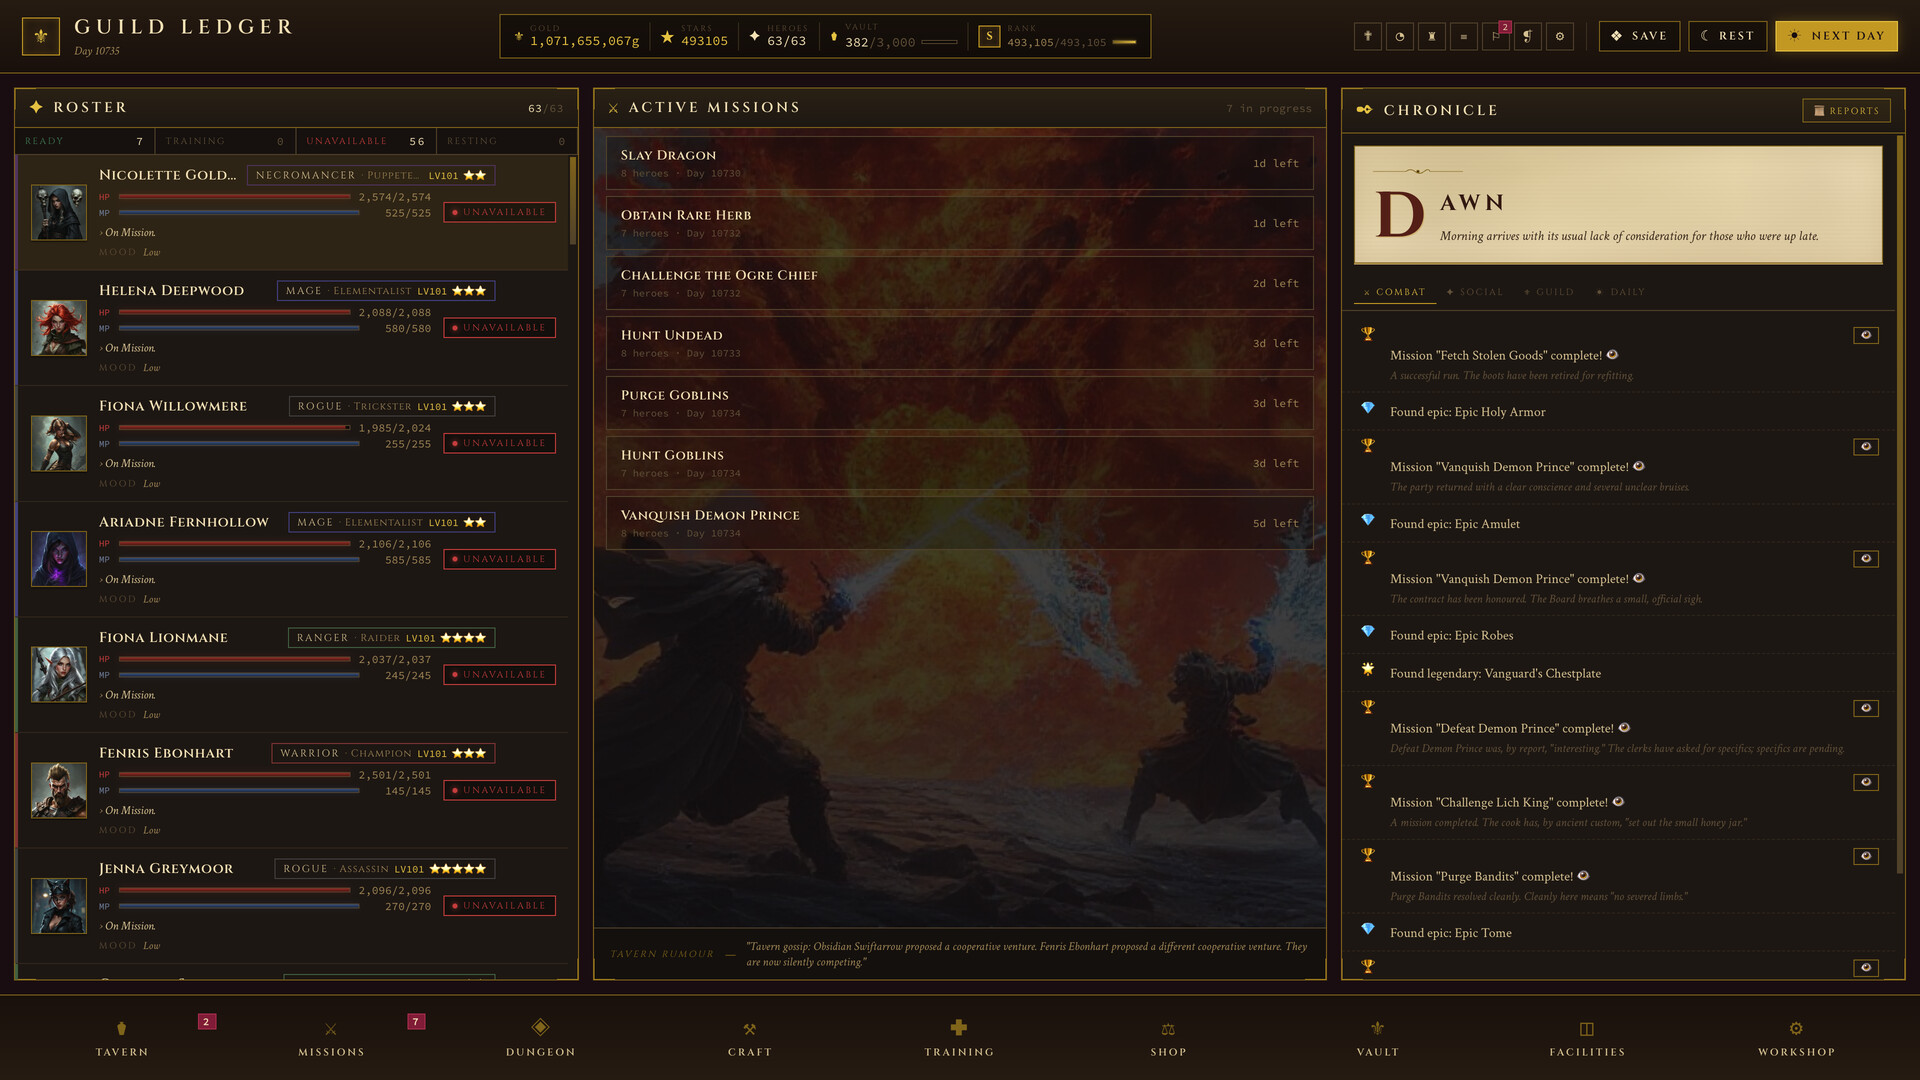Open Vanquish Demon Prince active mission
This screenshot has height=1080, width=1920.
point(959,523)
